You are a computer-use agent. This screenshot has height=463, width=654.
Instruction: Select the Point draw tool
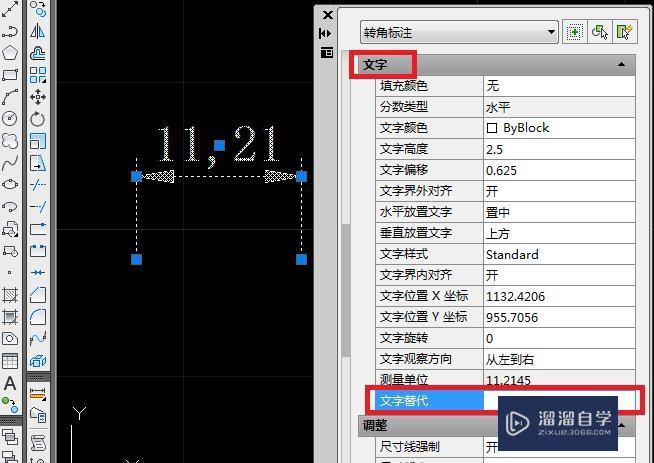(x=9, y=272)
